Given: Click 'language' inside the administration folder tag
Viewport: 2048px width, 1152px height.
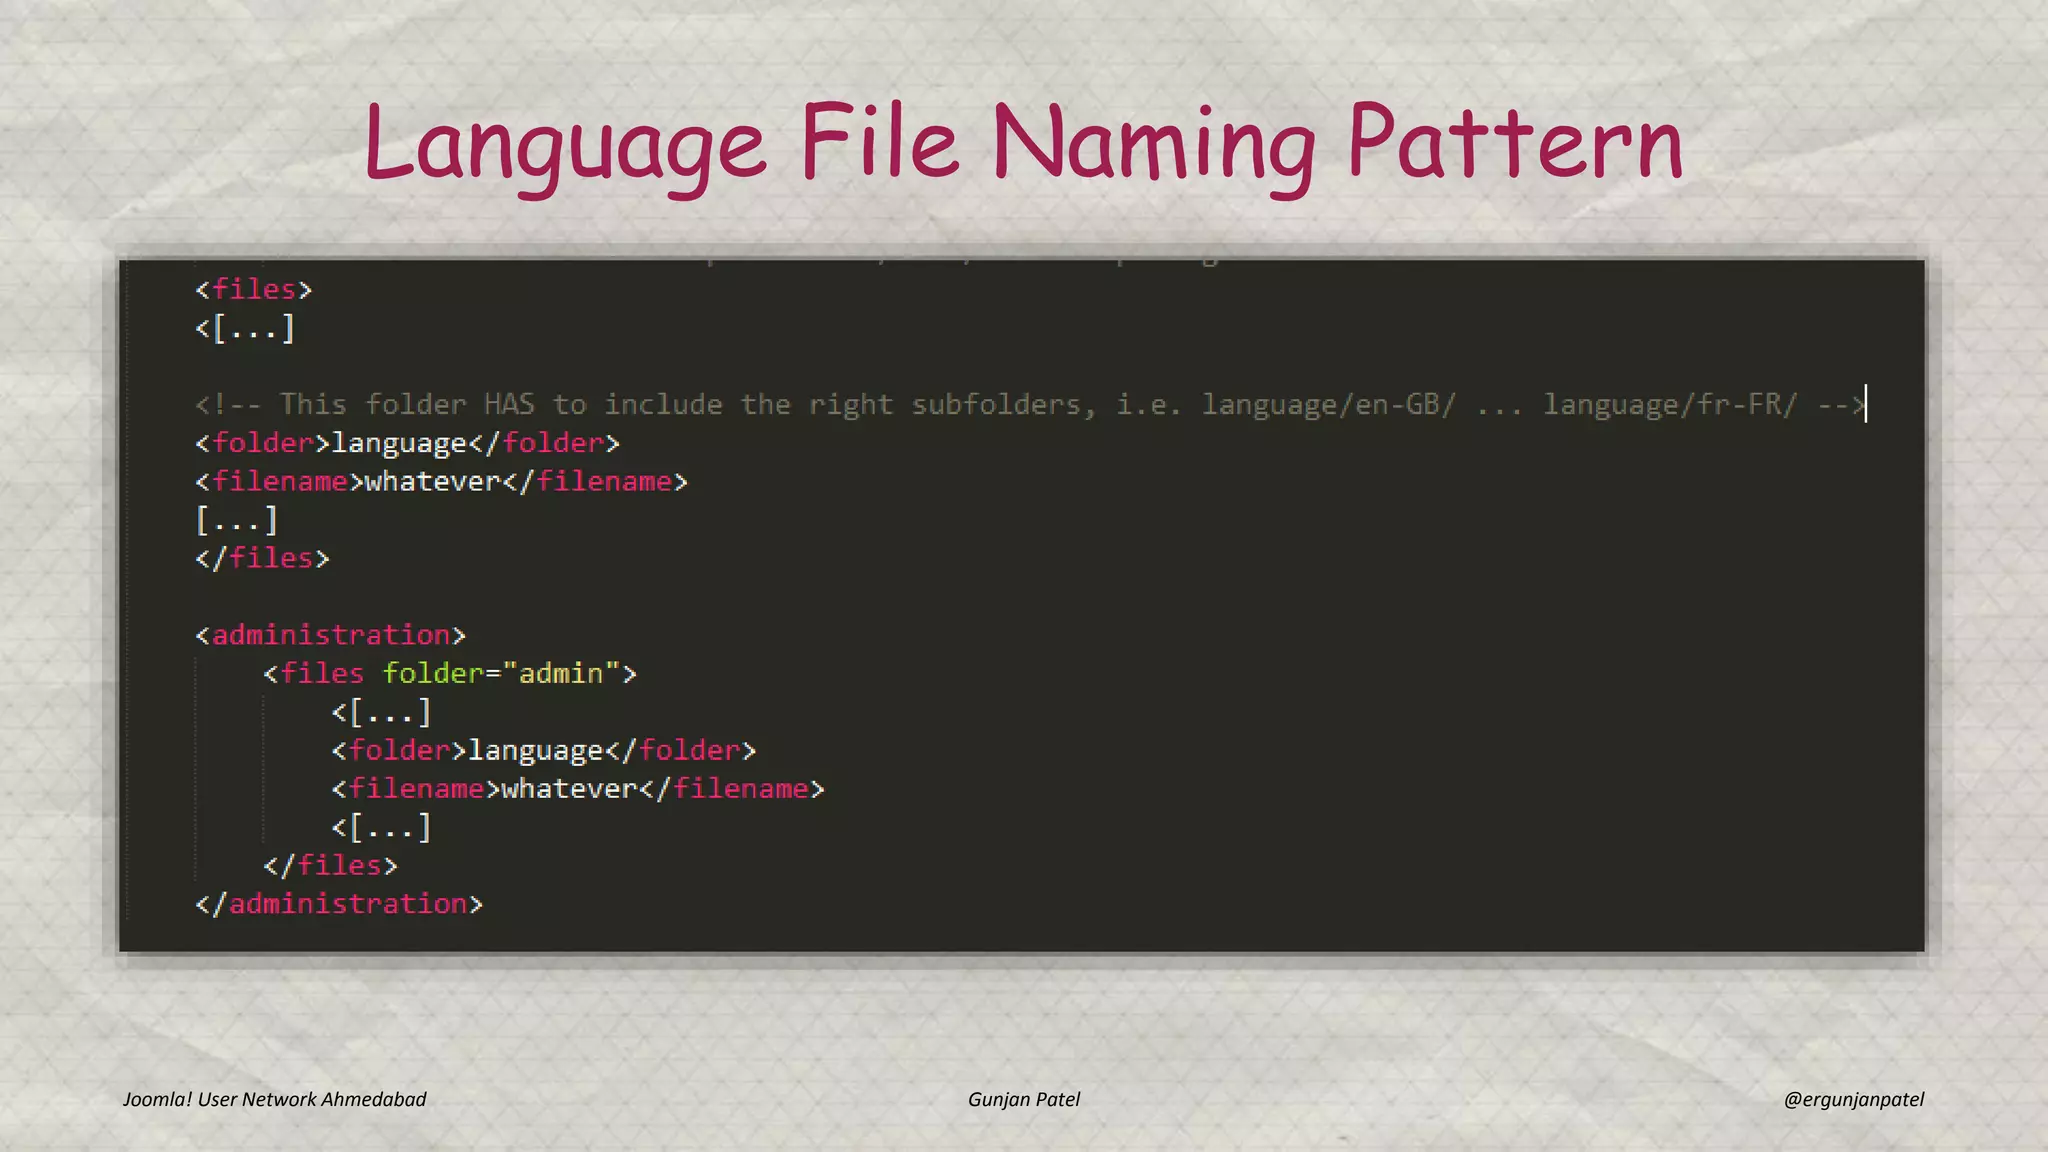Looking at the screenshot, I should 536,750.
